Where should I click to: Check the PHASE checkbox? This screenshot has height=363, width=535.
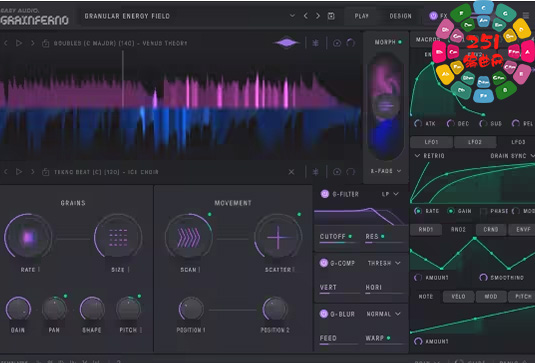tap(483, 211)
